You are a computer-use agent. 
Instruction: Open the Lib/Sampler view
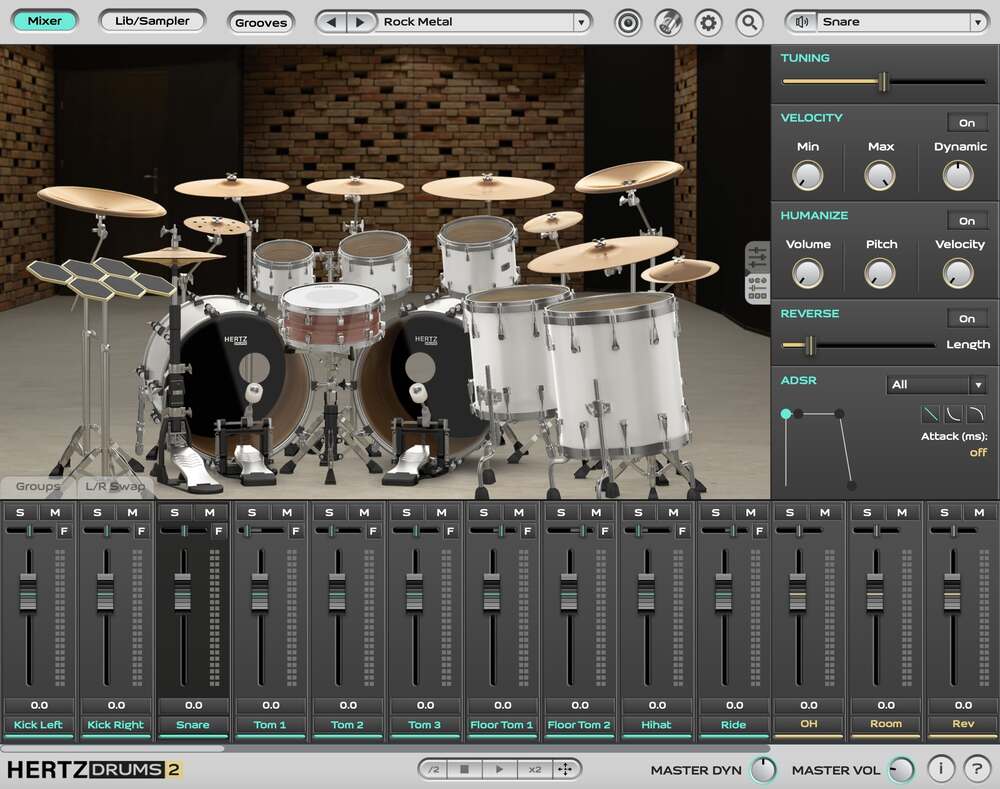[x=152, y=20]
